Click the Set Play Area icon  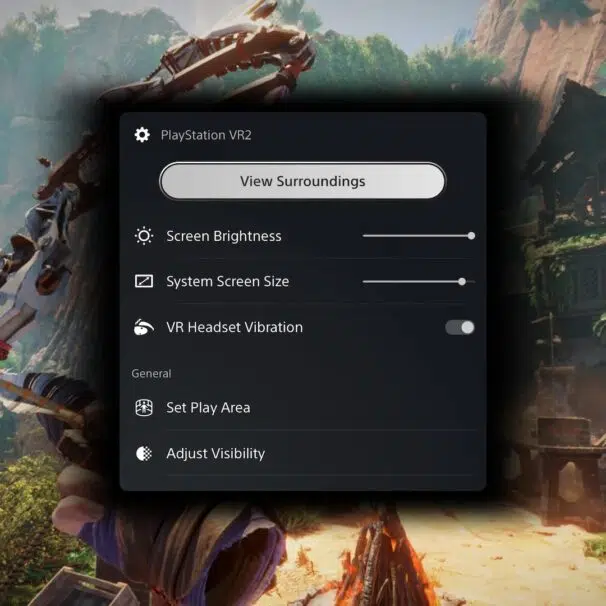click(x=144, y=408)
